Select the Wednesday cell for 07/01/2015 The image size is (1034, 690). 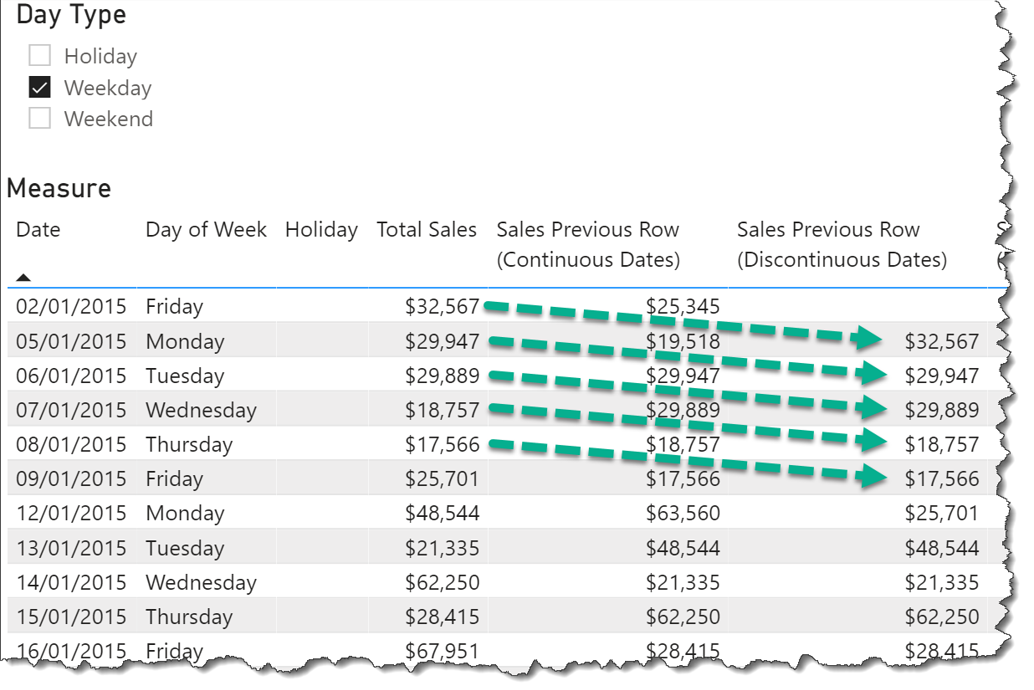coord(201,410)
